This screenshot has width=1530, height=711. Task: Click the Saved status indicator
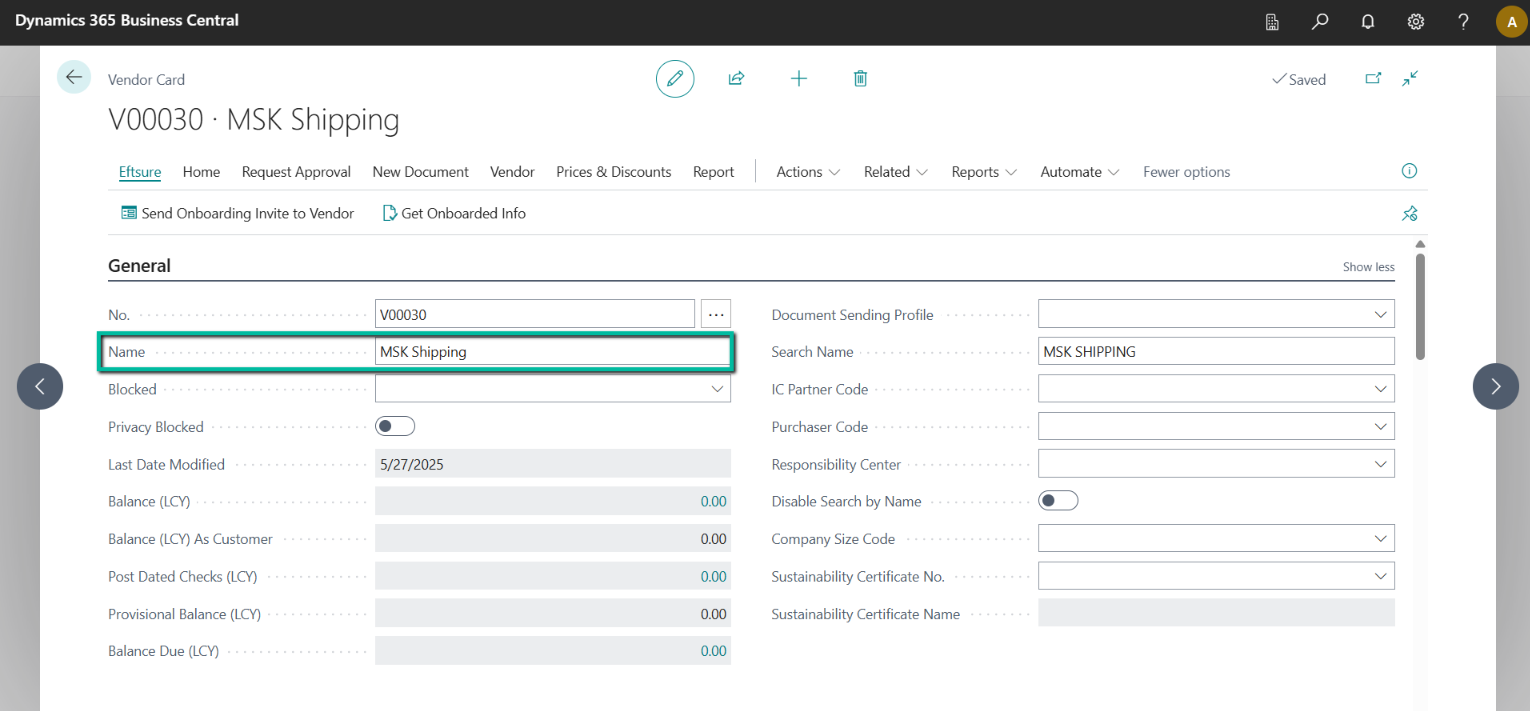1298,79
